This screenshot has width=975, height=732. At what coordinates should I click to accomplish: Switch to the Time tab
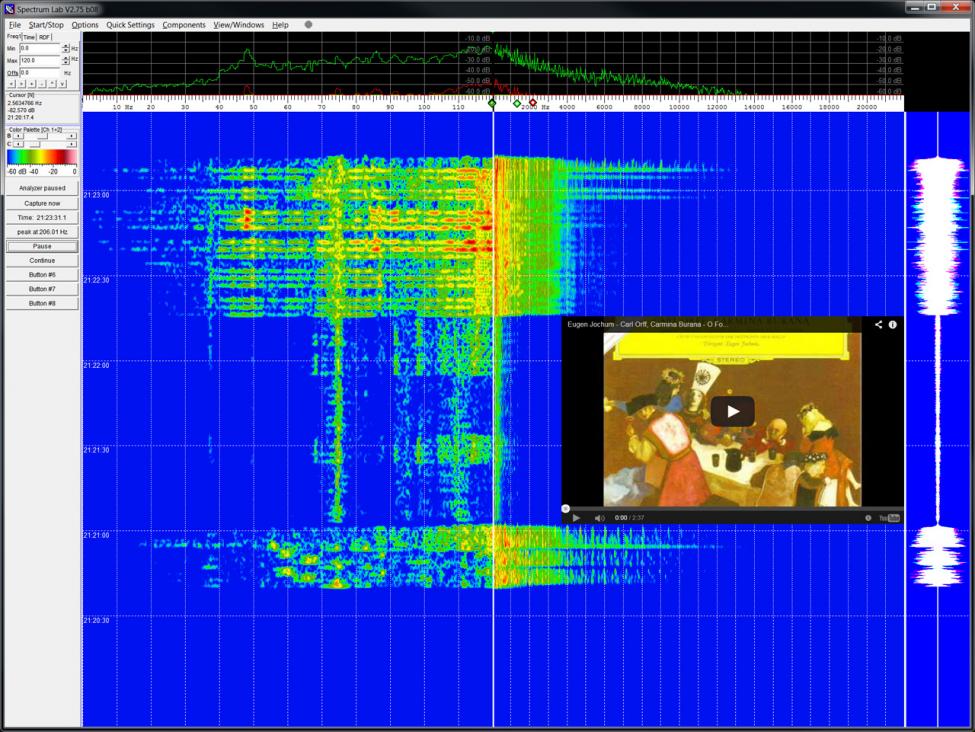coord(29,37)
